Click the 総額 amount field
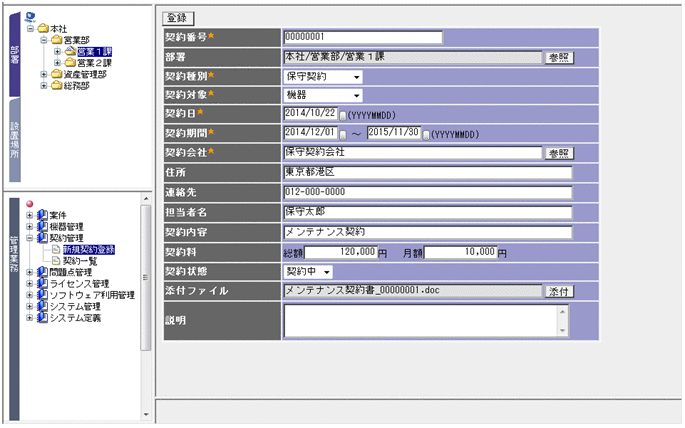The image size is (685, 428). coord(341,252)
